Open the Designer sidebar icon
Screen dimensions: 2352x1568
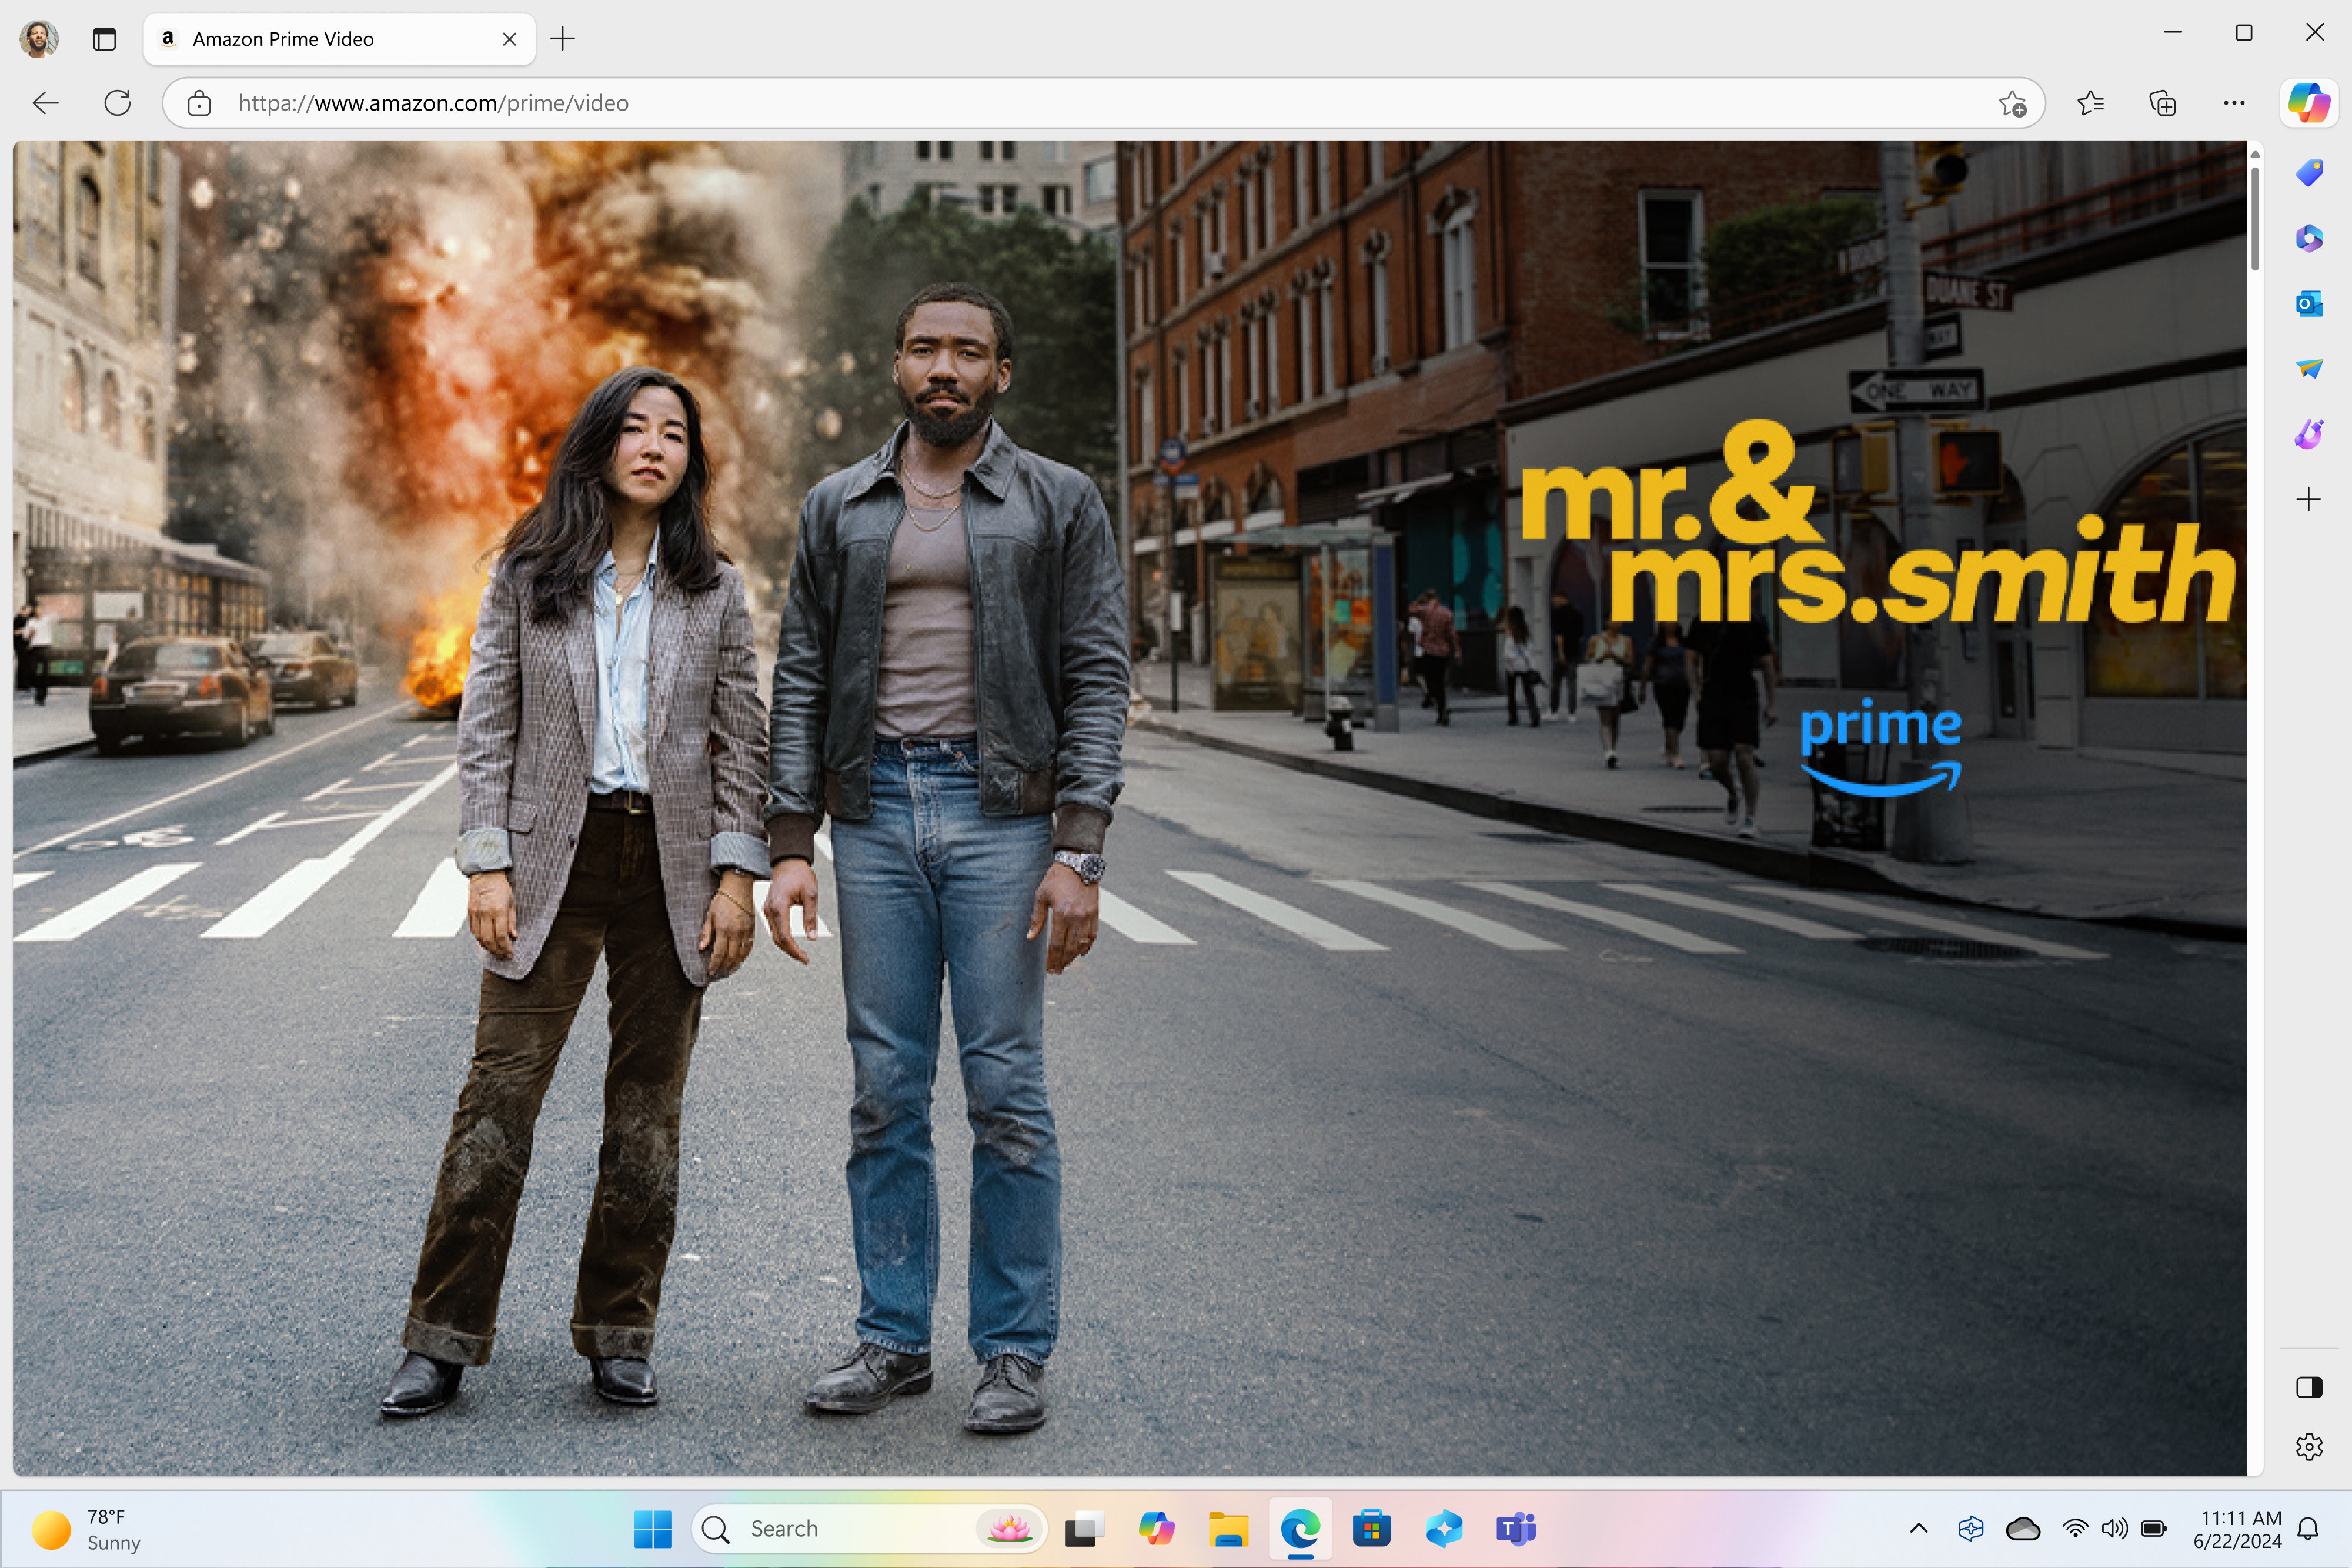coord(2308,433)
